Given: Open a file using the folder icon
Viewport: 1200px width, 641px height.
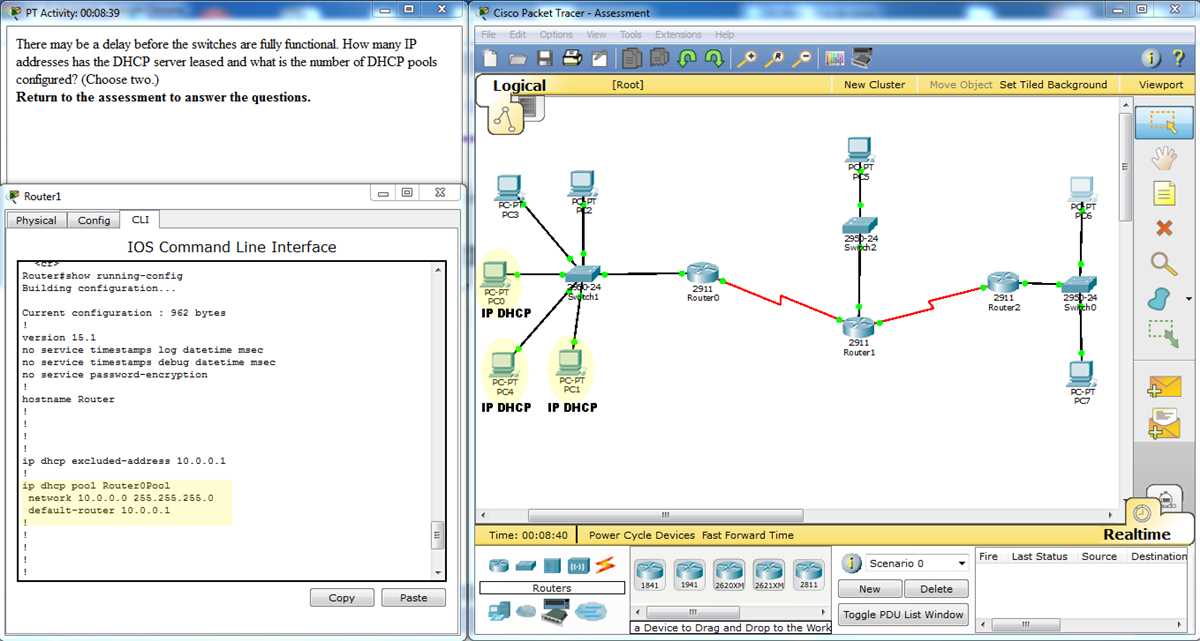Looking at the screenshot, I should [517, 59].
